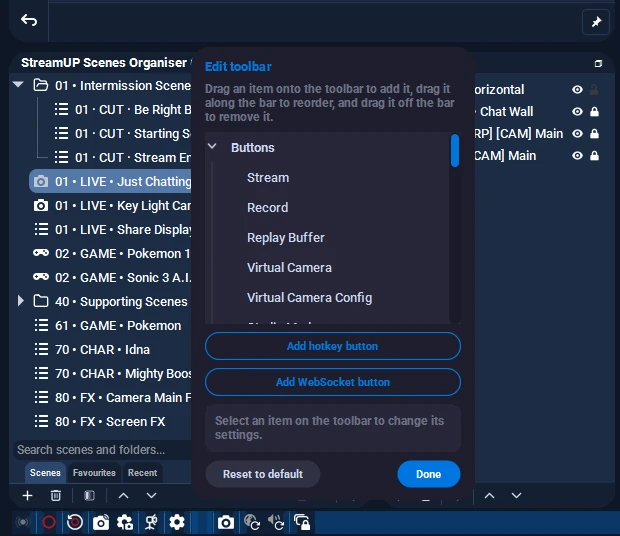This screenshot has width=620, height=536.
Task: Toggle visibility eye for Chat Wall source
Action: [x=577, y=112]
